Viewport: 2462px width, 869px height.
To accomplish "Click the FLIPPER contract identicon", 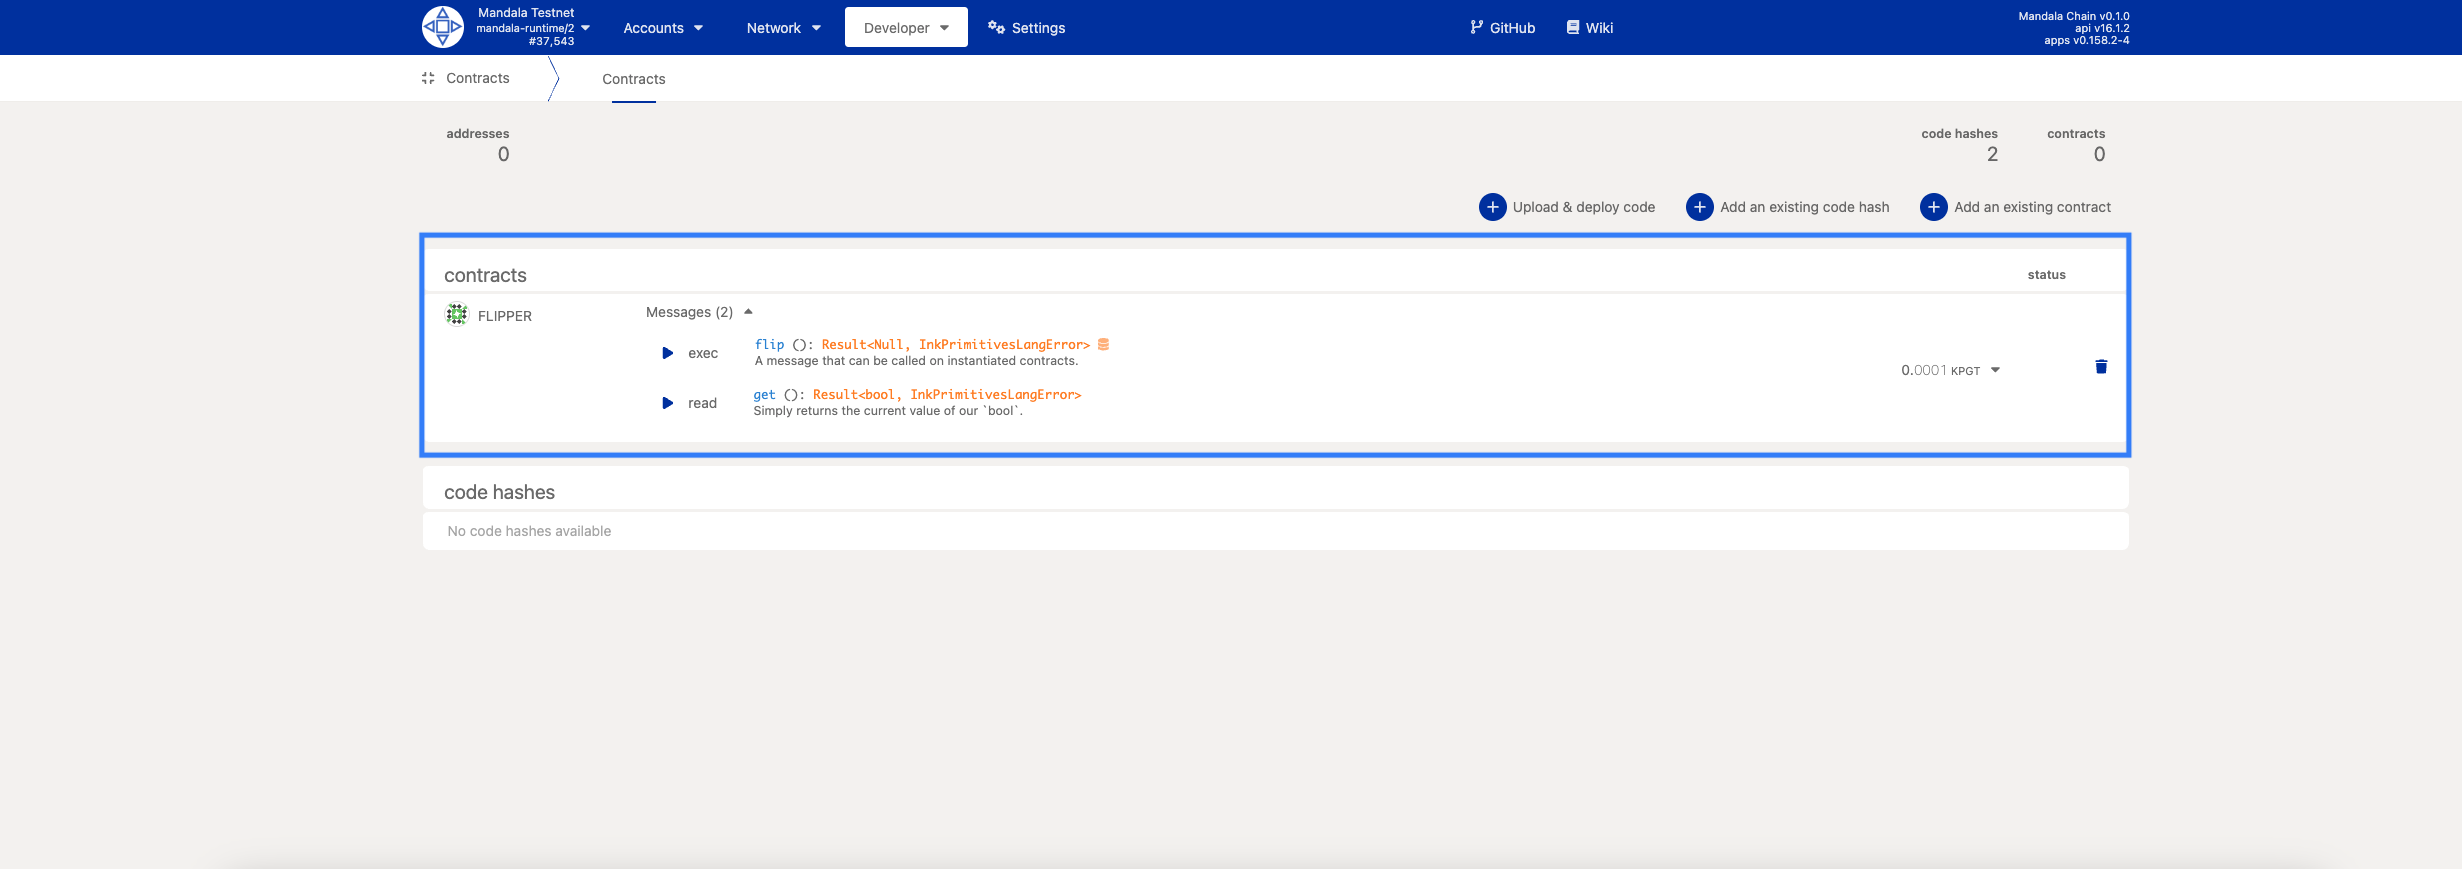I will [457, 315].
